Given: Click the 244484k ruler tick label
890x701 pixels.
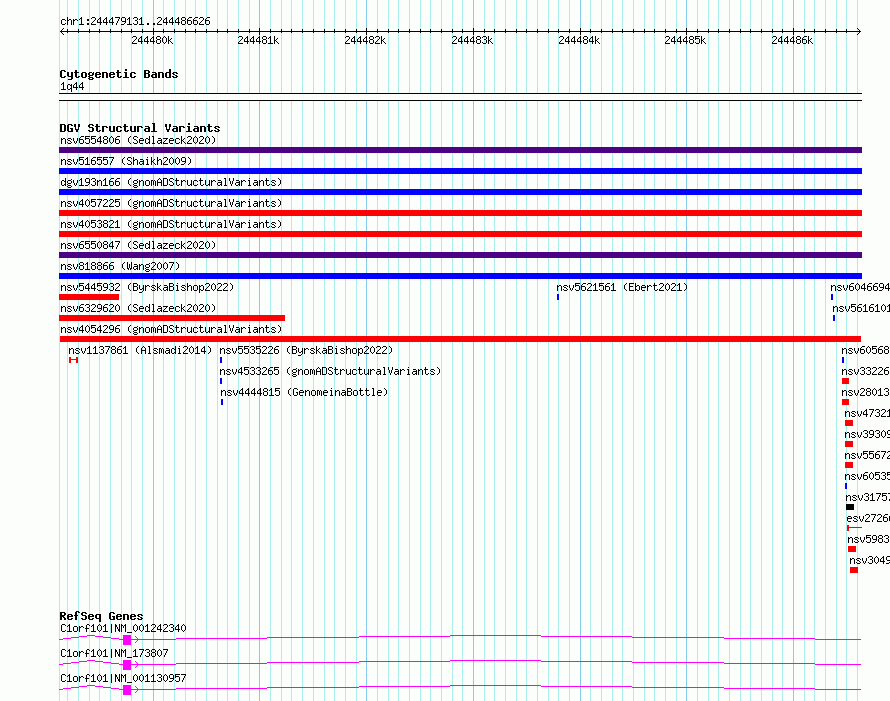Looking at the screenshot, I should coord(579,40).
